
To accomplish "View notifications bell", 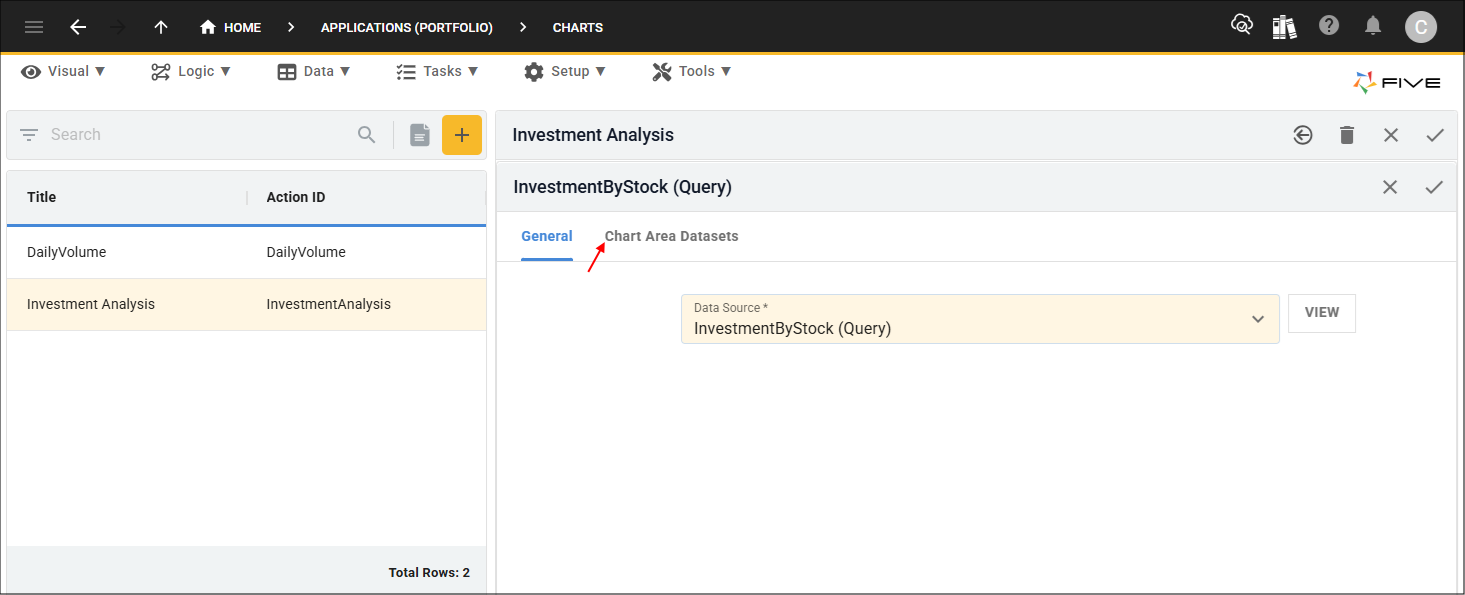I will pos(1373,26).
